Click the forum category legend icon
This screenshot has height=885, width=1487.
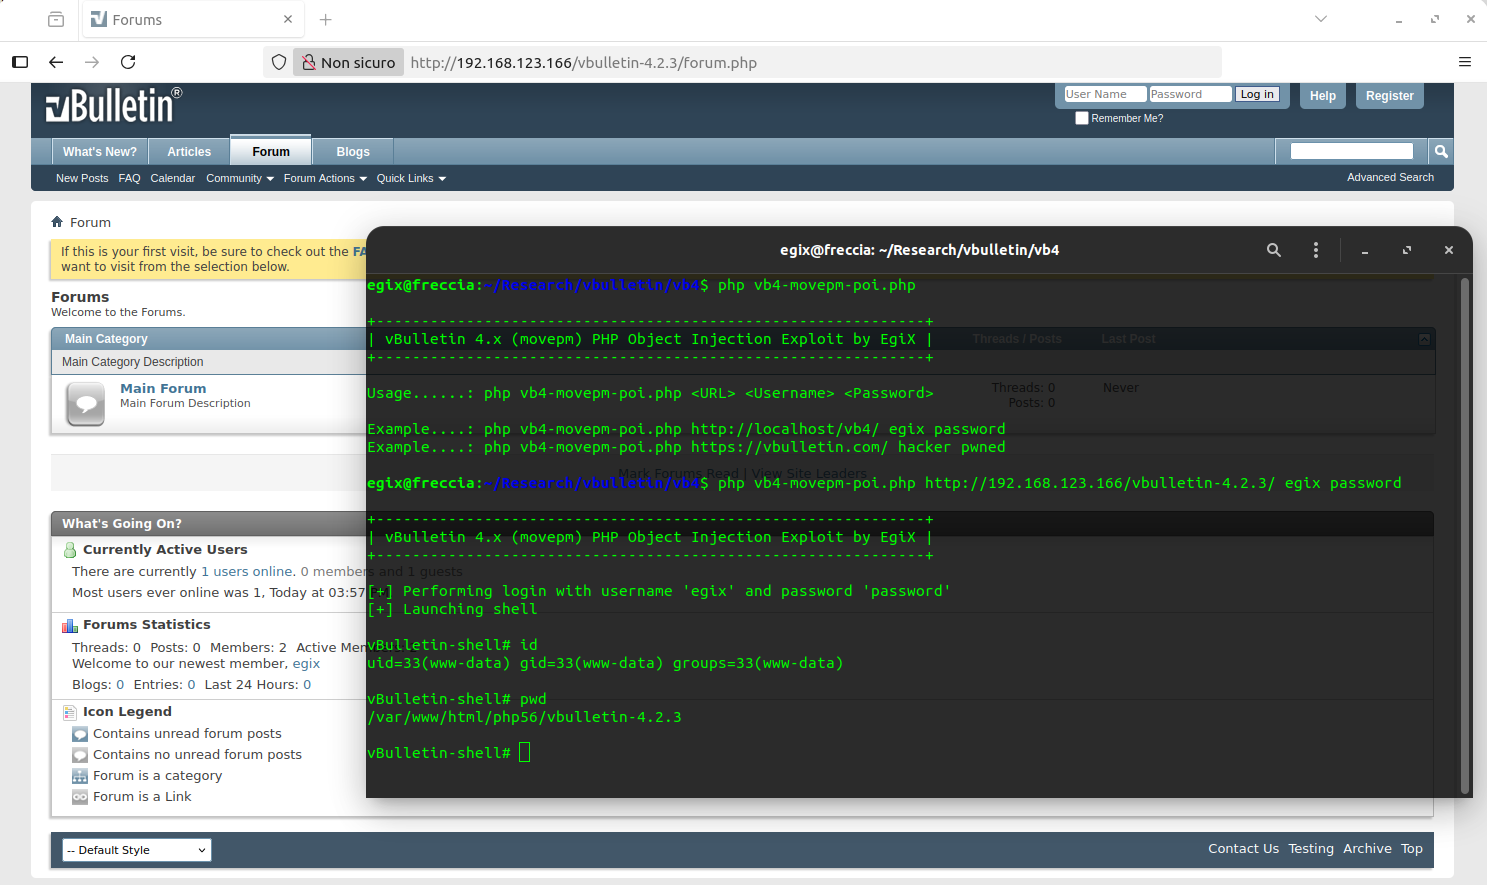point(80,776)
